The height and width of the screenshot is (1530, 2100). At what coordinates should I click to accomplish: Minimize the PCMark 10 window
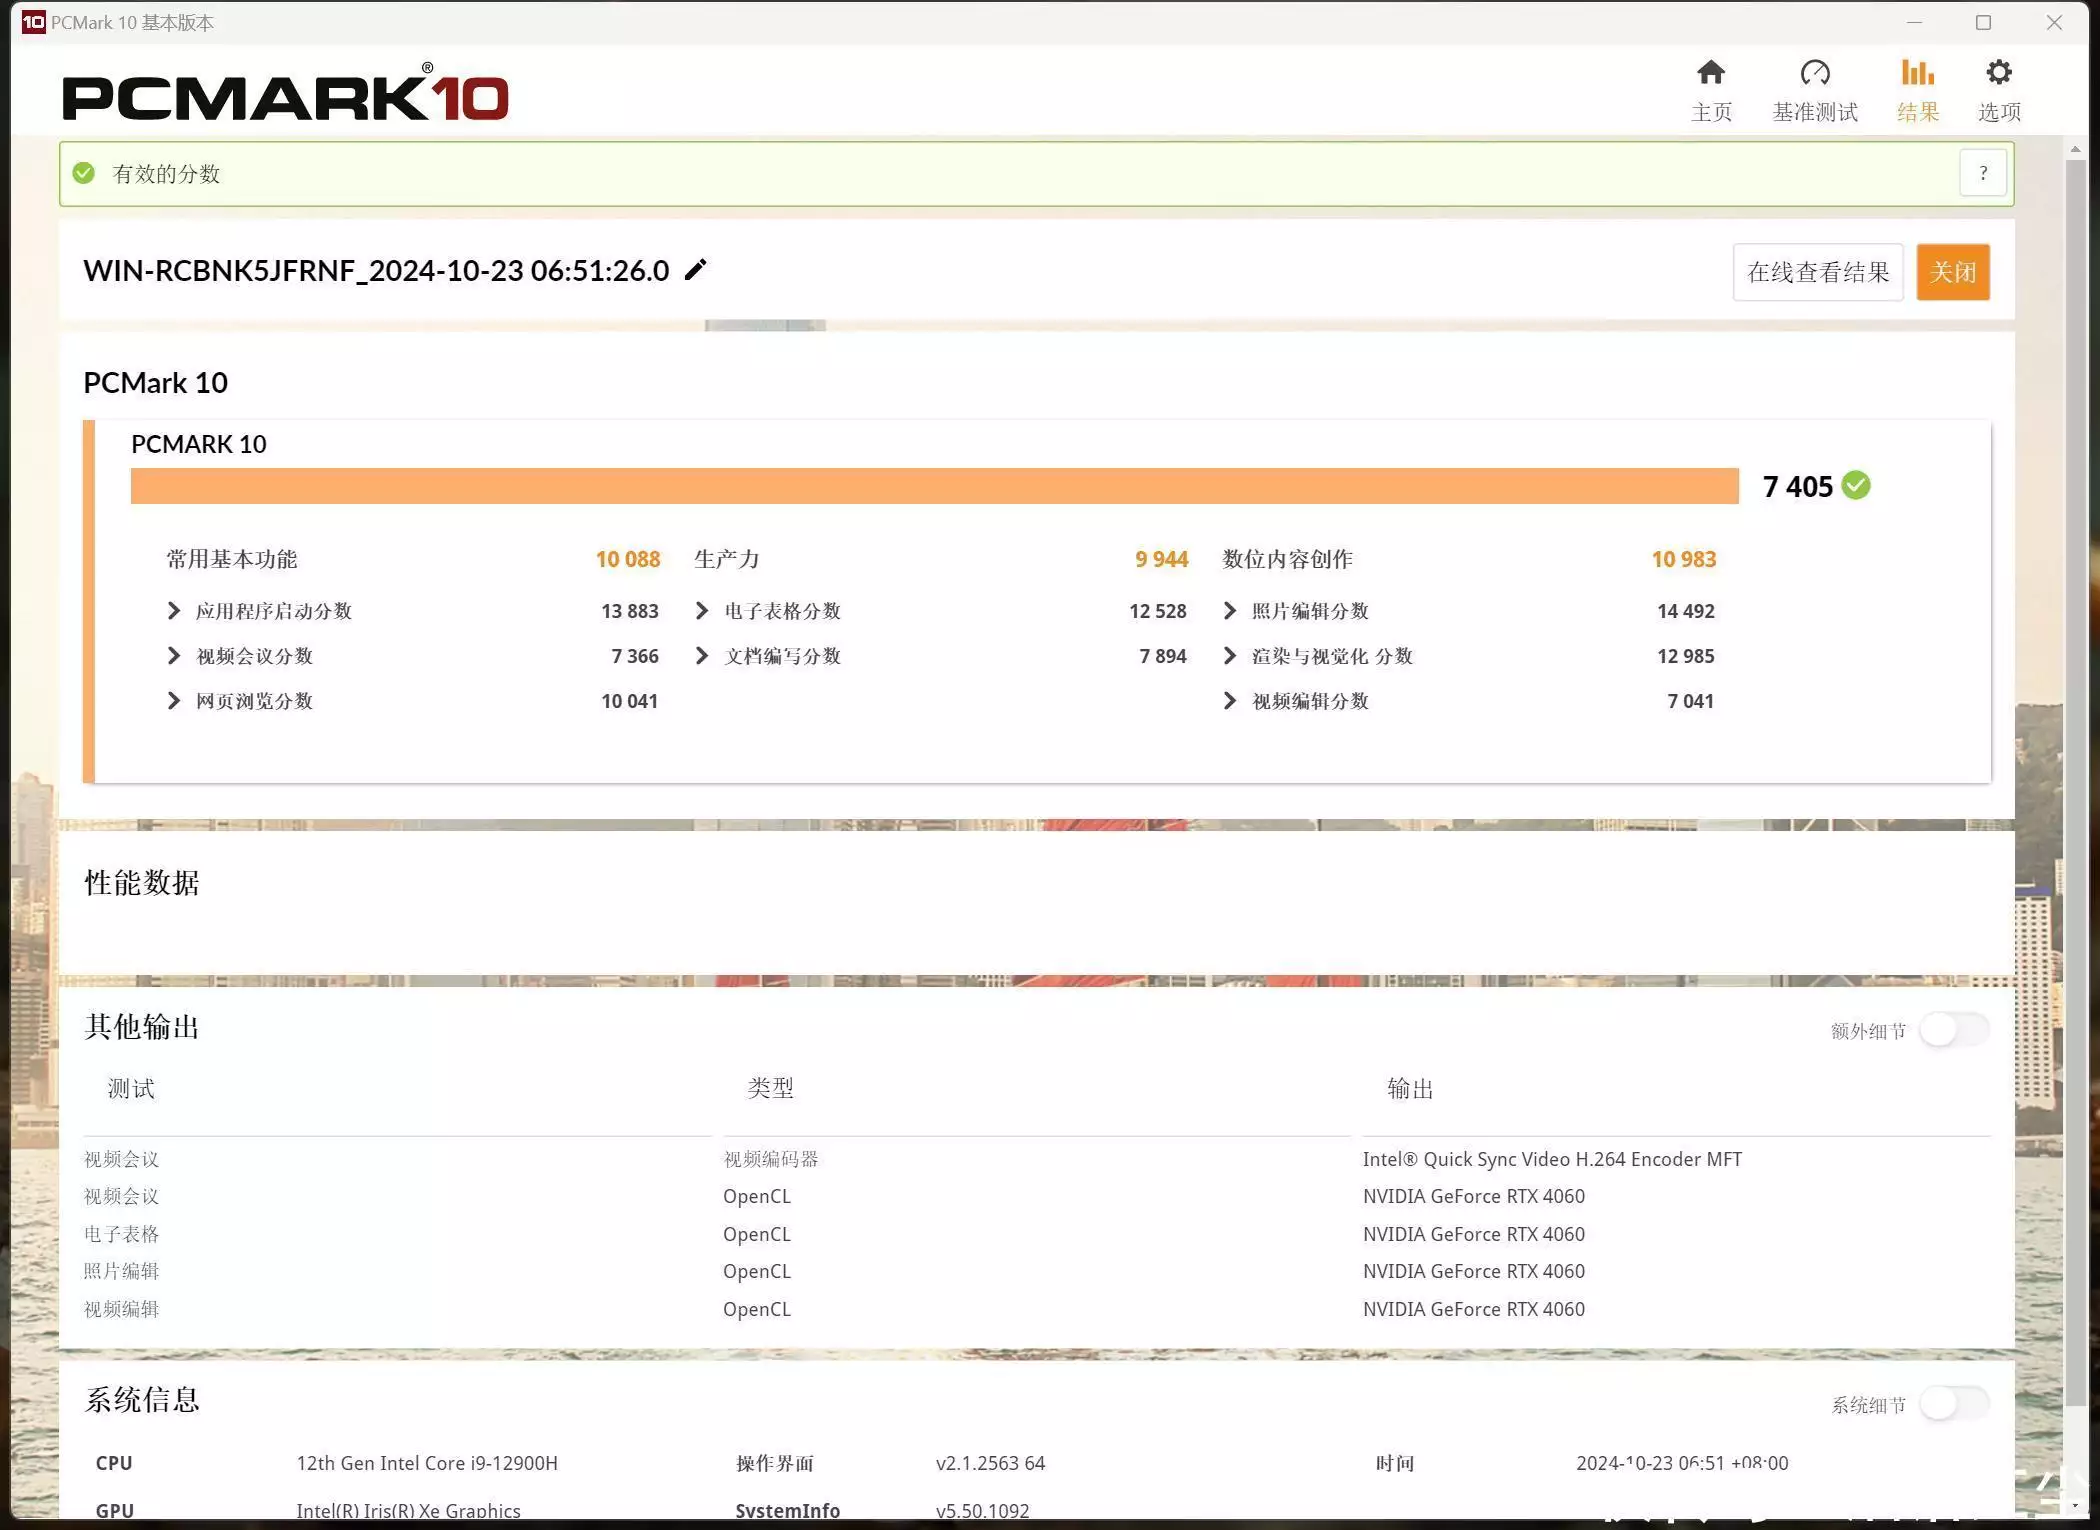(x=1915, y=22)
